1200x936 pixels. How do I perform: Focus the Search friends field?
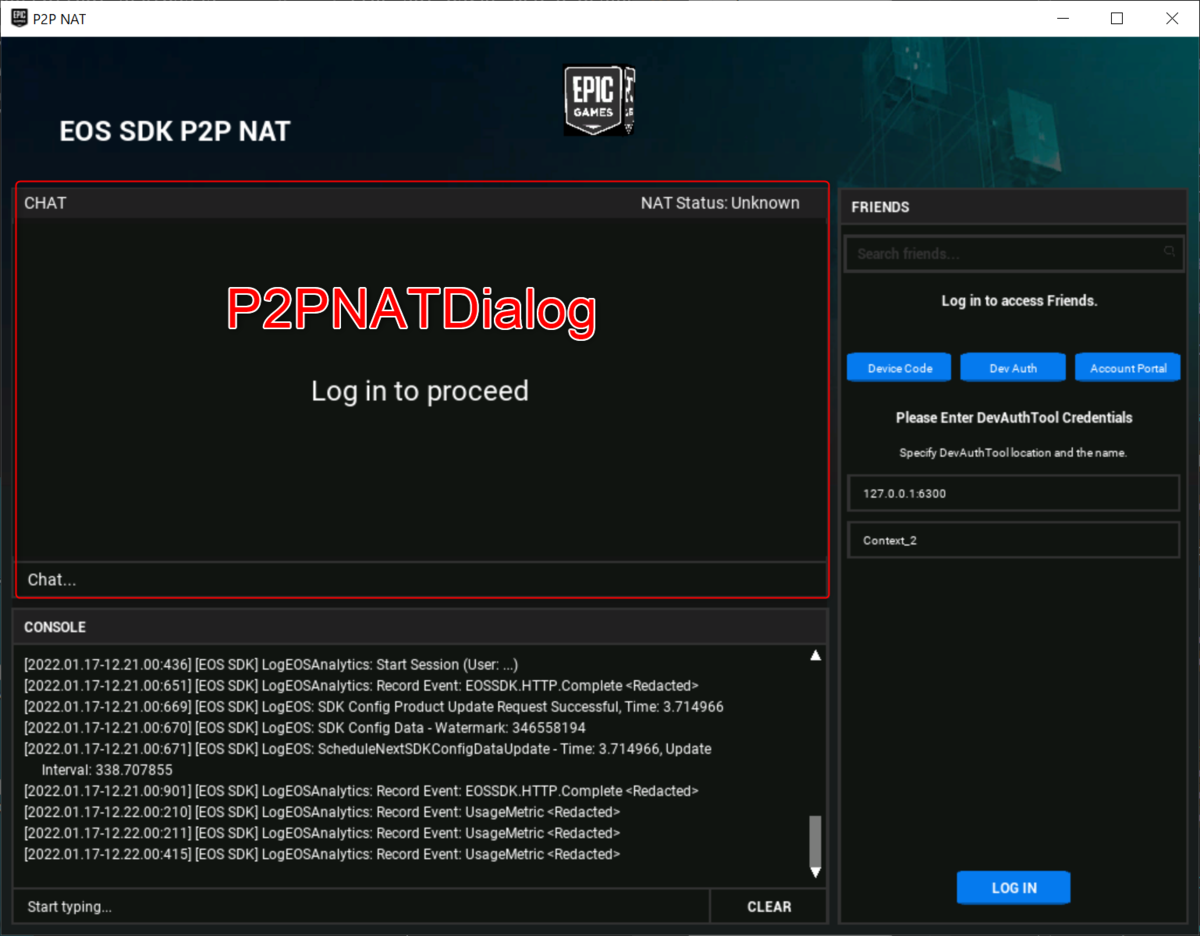(1013, 254)
